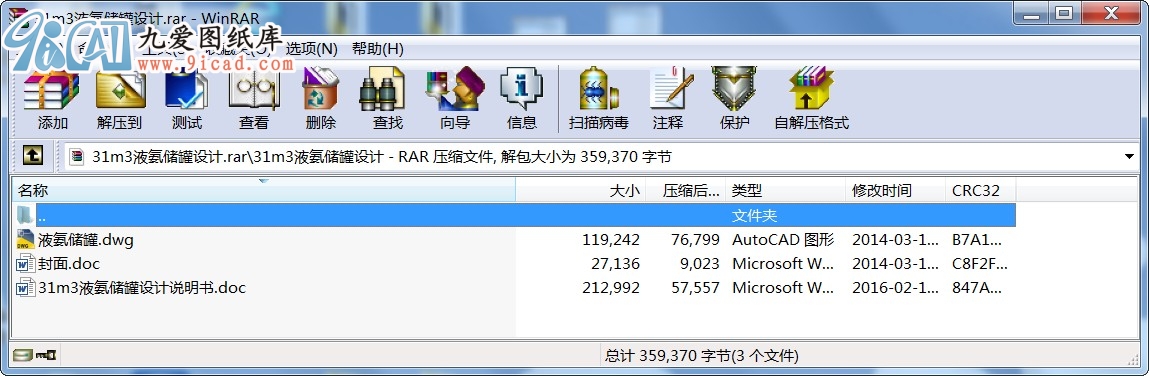The width and height of the screenshot is (1149, 376).
Task: Click the 文件夹 type cell
Action: pyautogui.click(x=754, y=215)
